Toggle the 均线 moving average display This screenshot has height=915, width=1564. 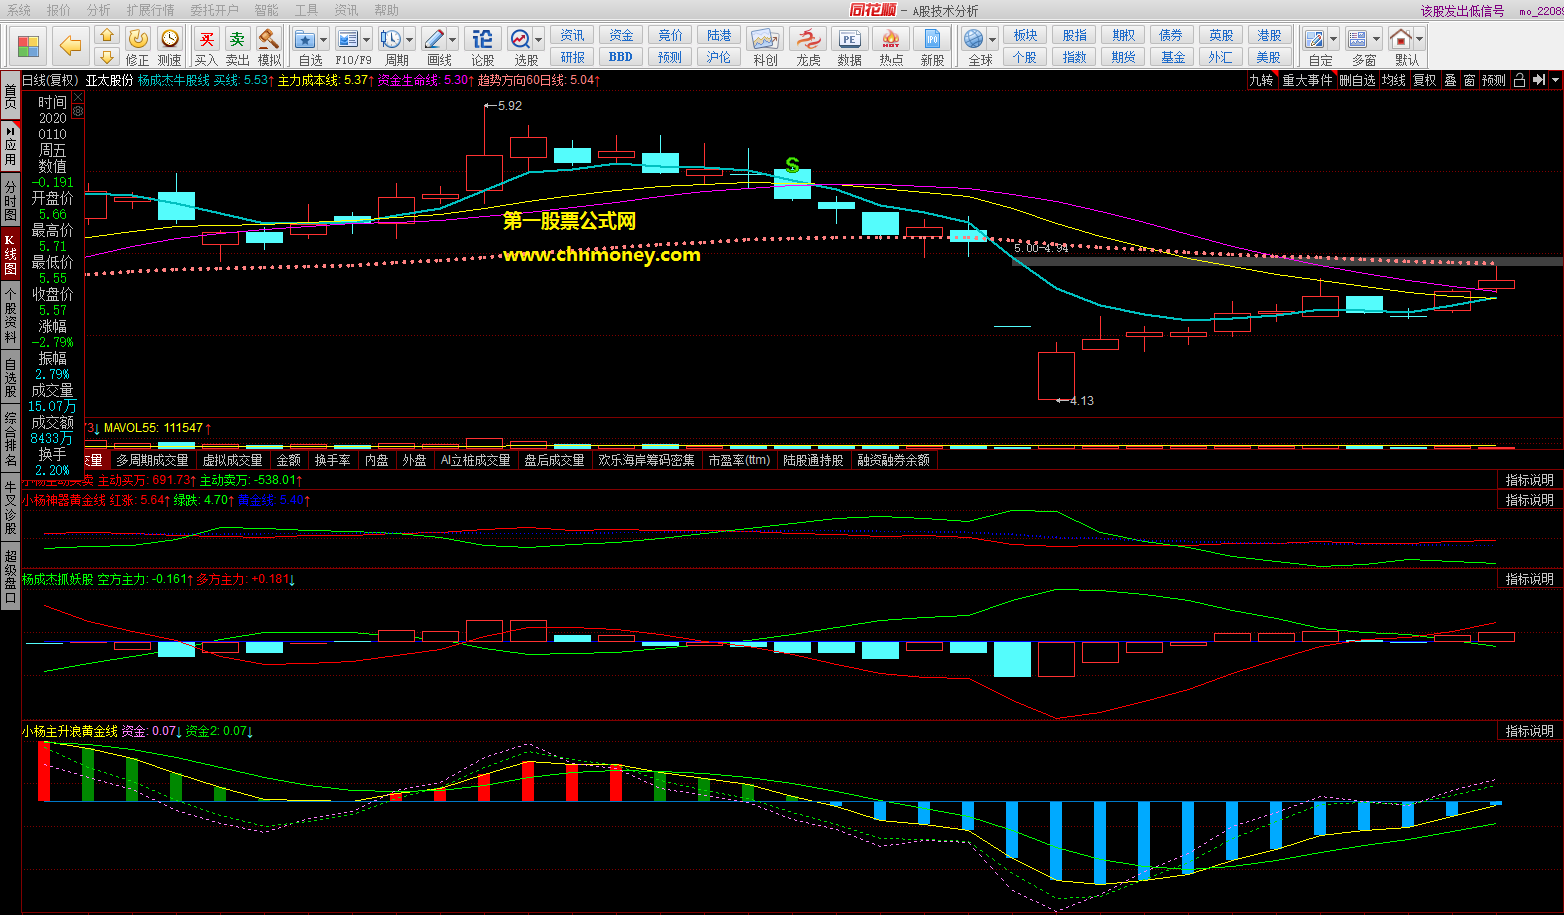coord(1394,80)
